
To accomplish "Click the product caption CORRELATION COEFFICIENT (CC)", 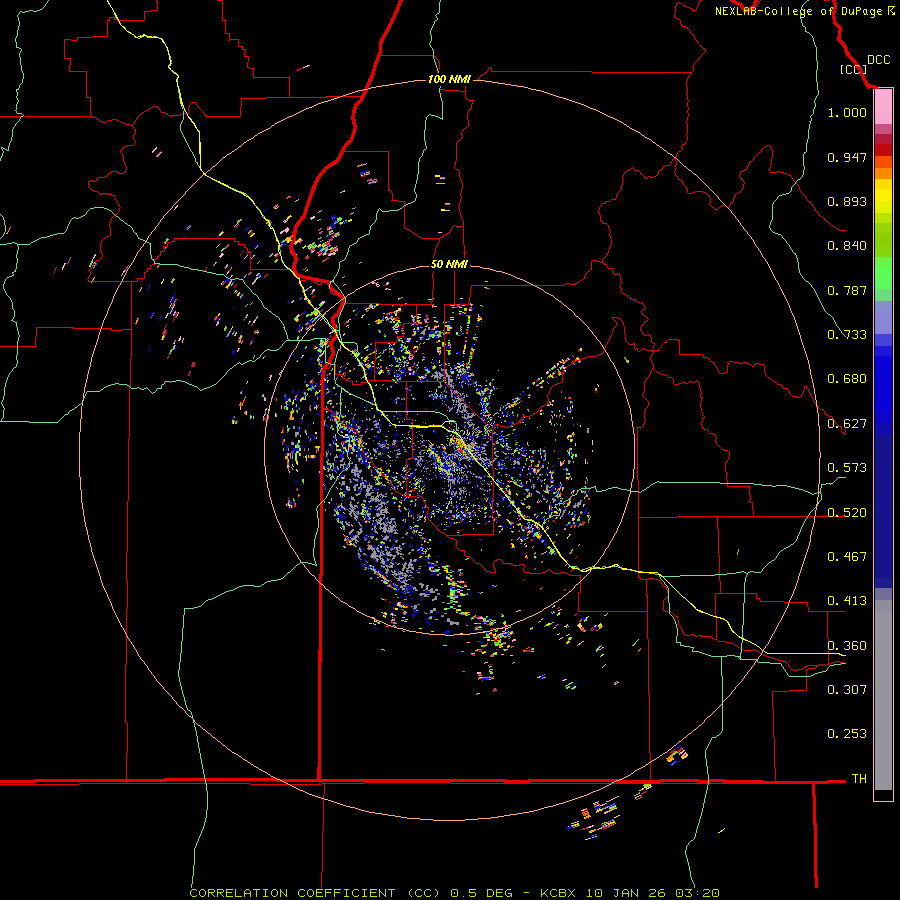I will [315, 893].
